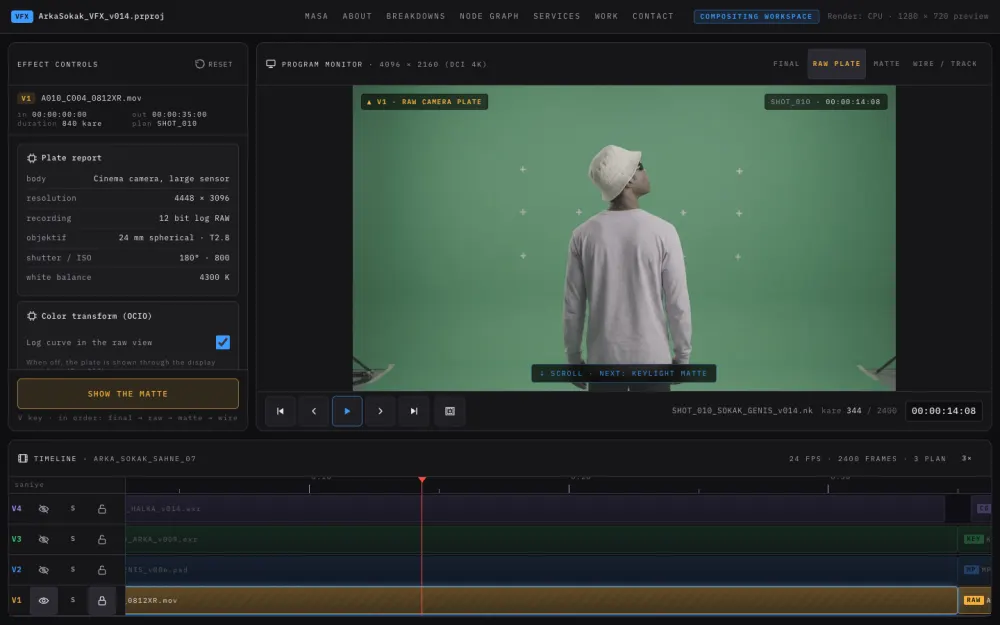Show the hidden V3 track
Image resolution: width=1000 pixels, height=625 pixels.
[43, 540]
